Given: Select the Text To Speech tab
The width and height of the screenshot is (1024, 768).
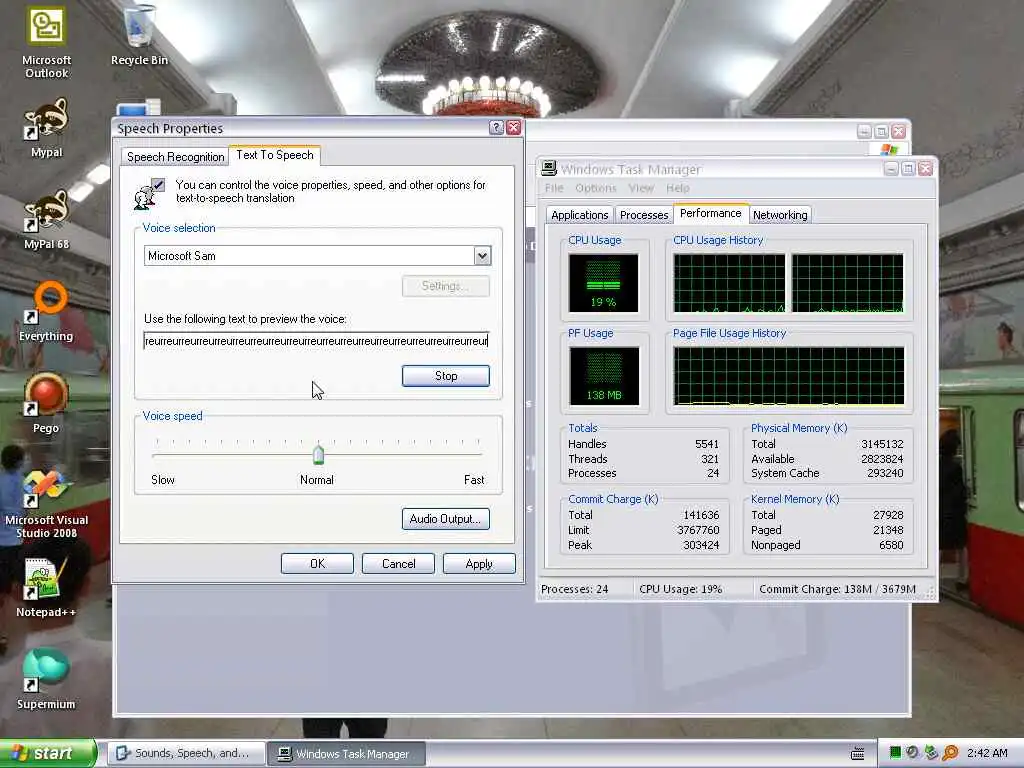Looking at the screenshot, I should pos(275,155).
